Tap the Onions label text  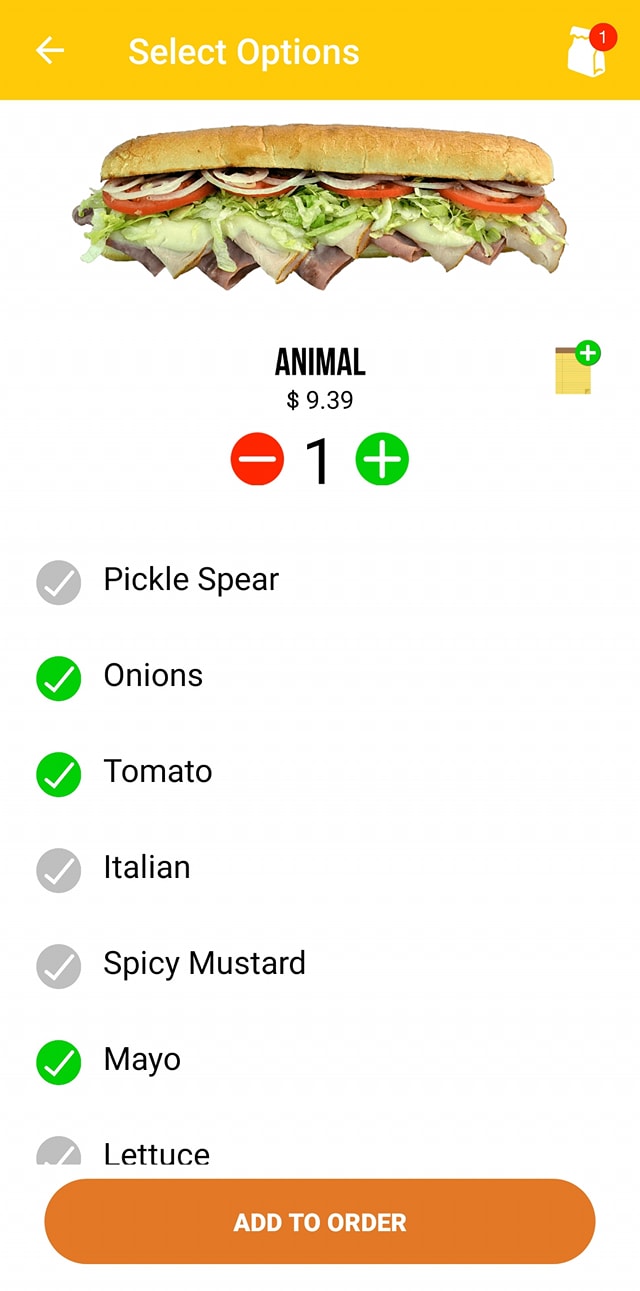coord(153,675)
